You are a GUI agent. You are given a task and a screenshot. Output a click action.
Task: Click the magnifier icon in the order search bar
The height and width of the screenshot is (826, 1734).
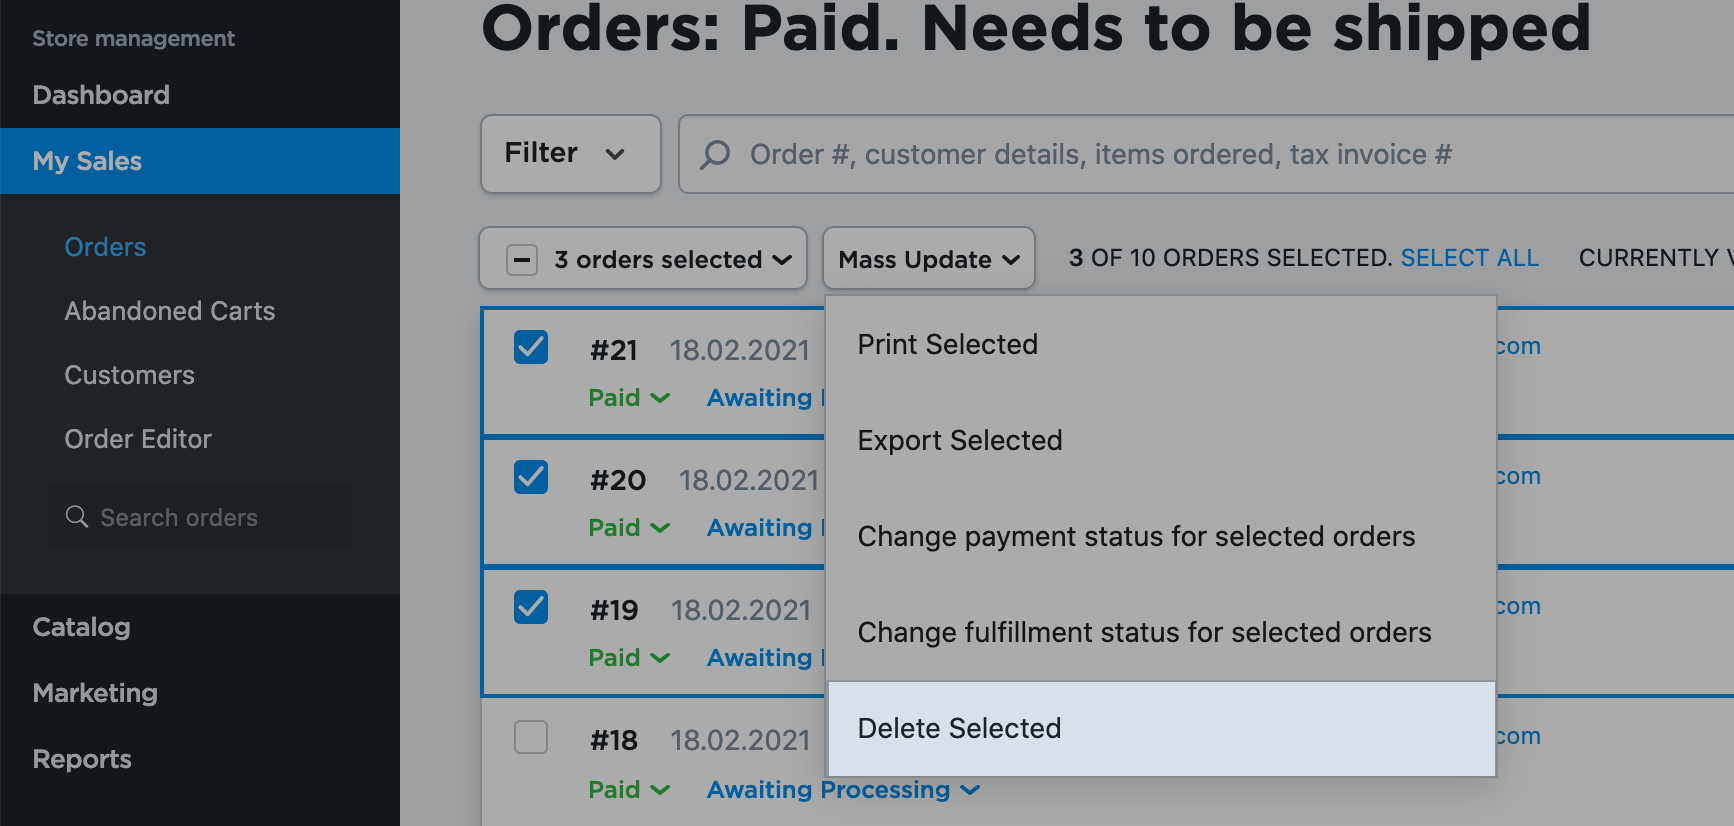click(x=714, y=154)
